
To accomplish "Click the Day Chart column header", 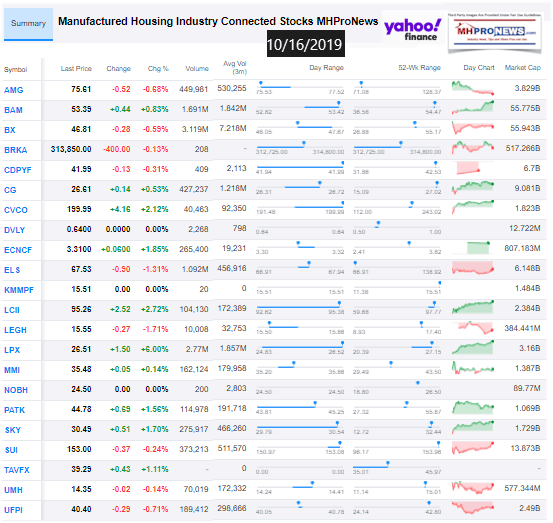I will click(x=479, y=67).
